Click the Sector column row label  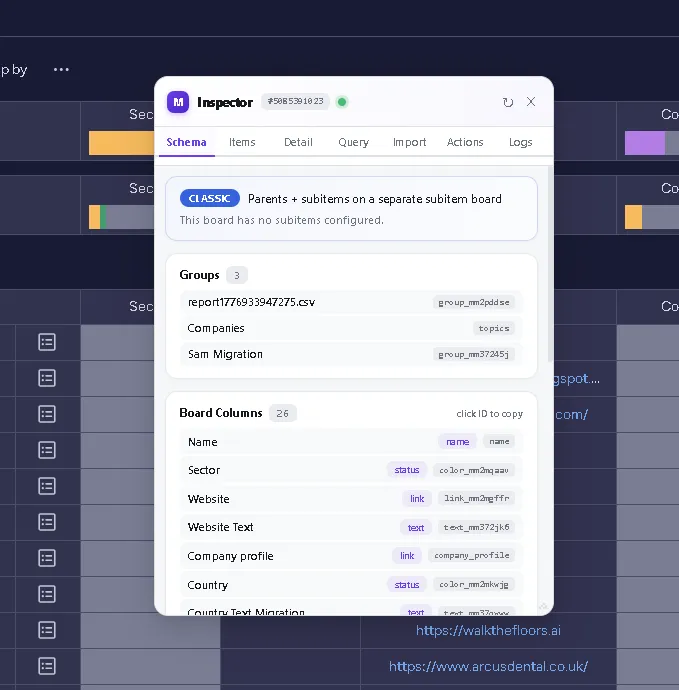(x=204, y=470)
